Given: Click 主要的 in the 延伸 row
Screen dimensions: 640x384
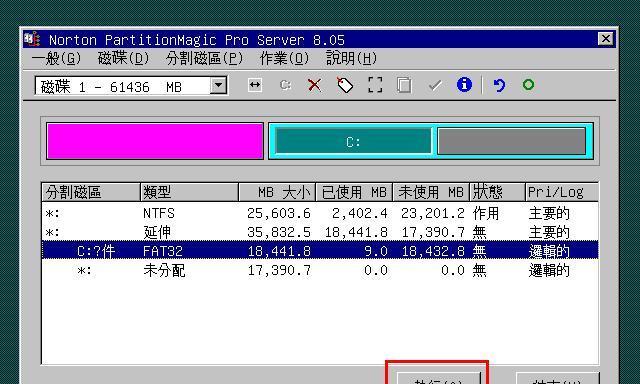Looking at the screenshot, I should [549, 233].
